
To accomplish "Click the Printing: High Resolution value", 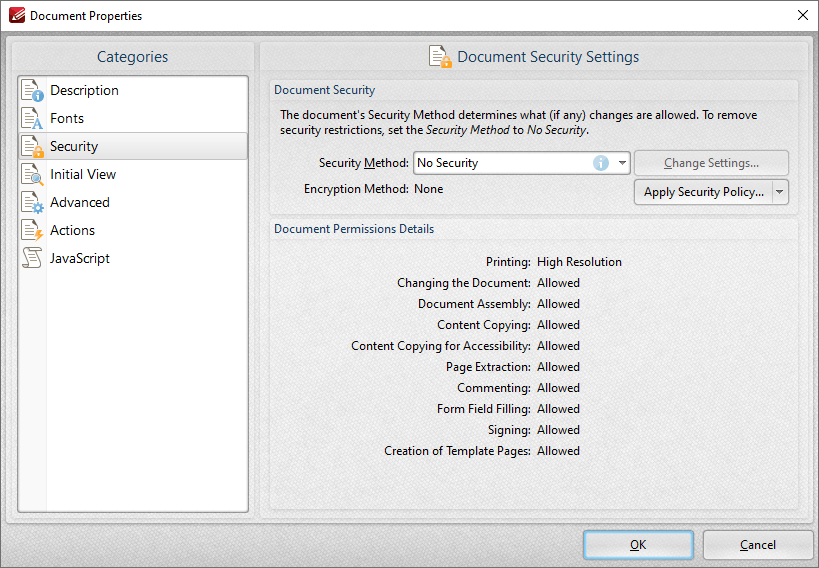I will click(579, 262).
